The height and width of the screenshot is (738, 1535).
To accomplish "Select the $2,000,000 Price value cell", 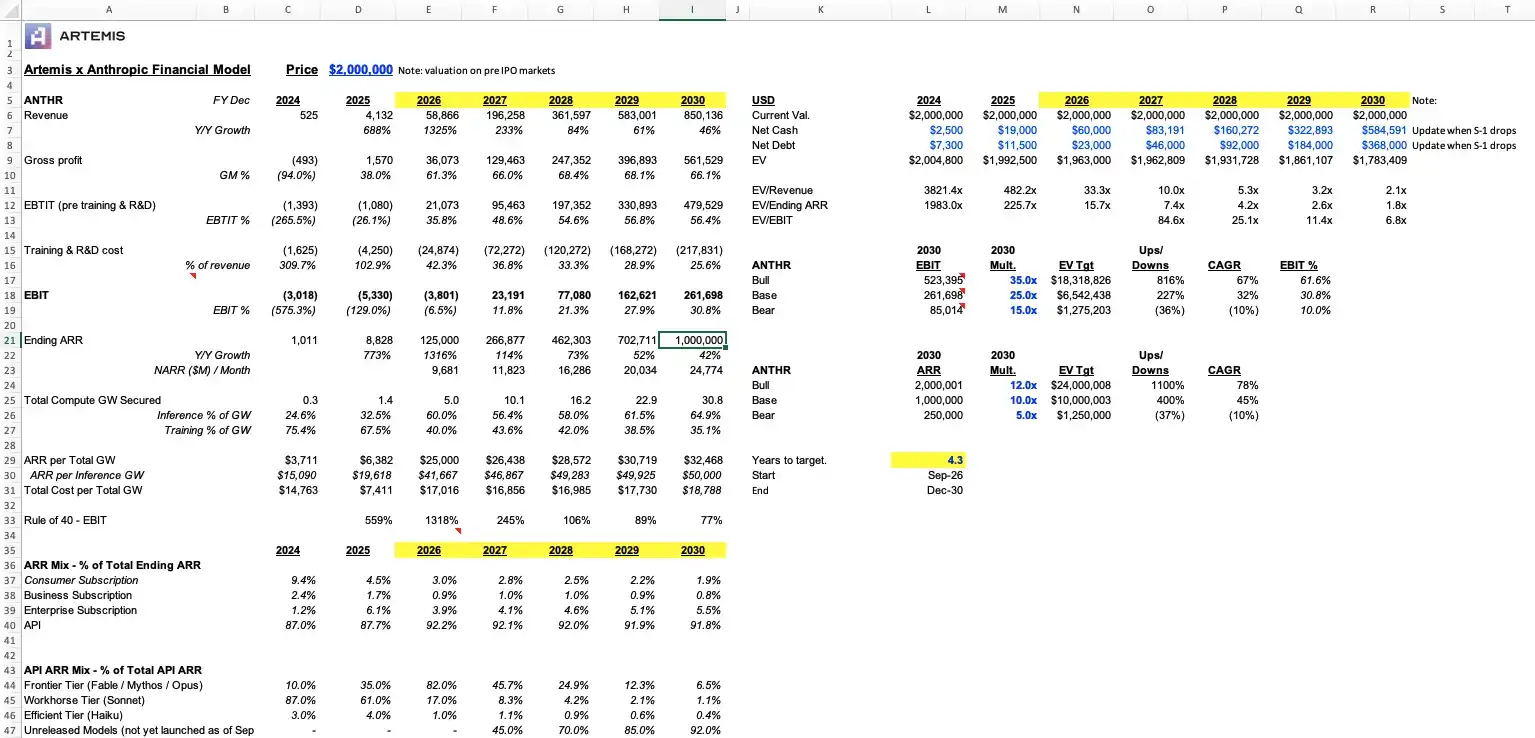I will pos(360,70).
